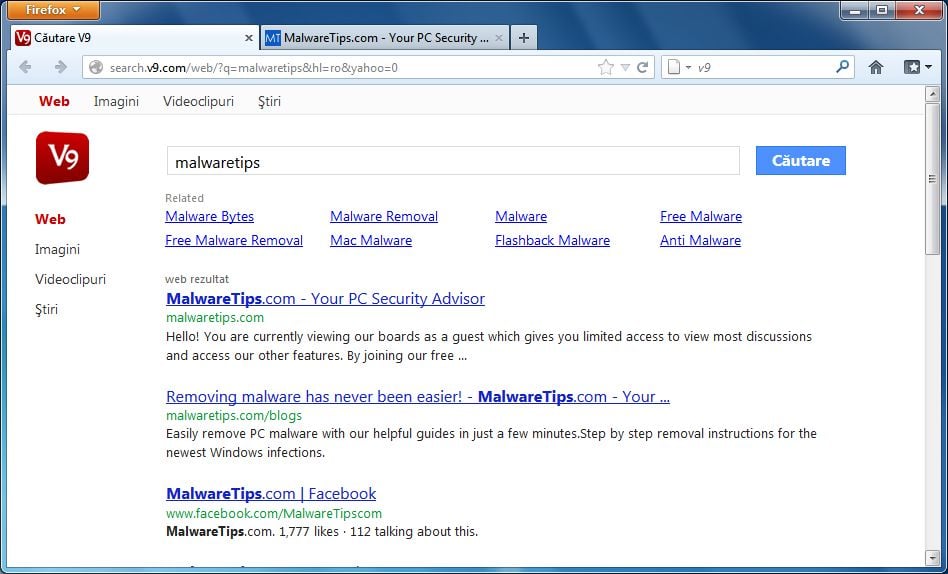Bookmark this page with the star icon
Screen dimensions: 948x574
click(x=605, y=67)
